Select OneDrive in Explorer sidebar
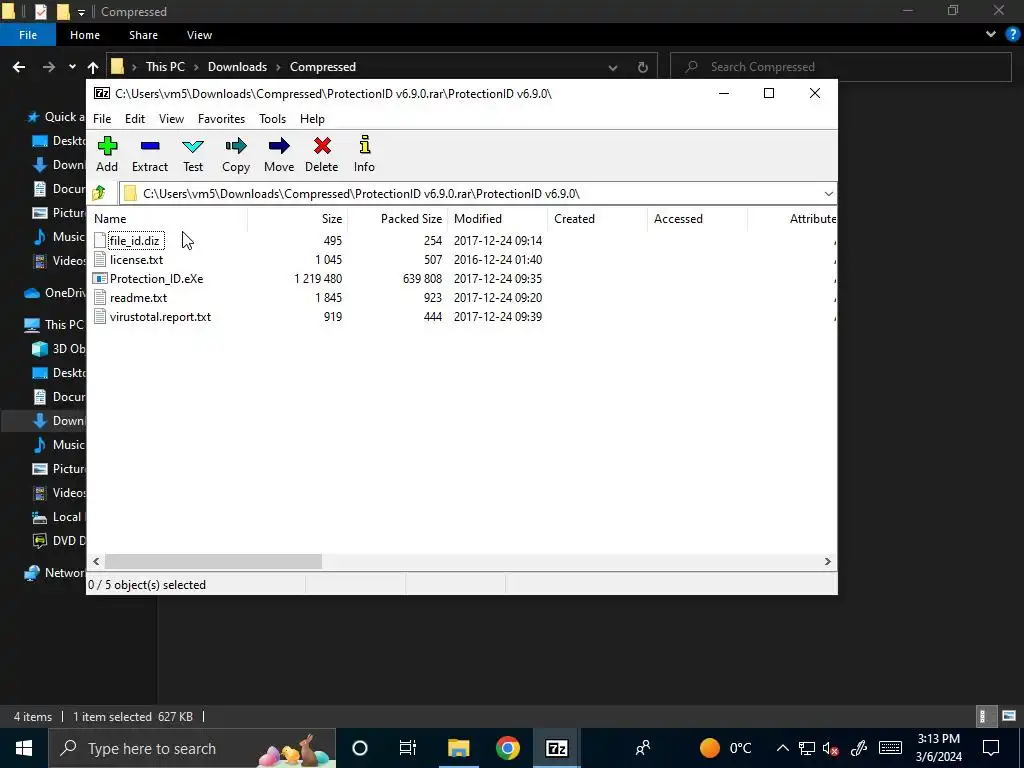Viewport: 1024px width, 768px height. (x=56, y=293)
